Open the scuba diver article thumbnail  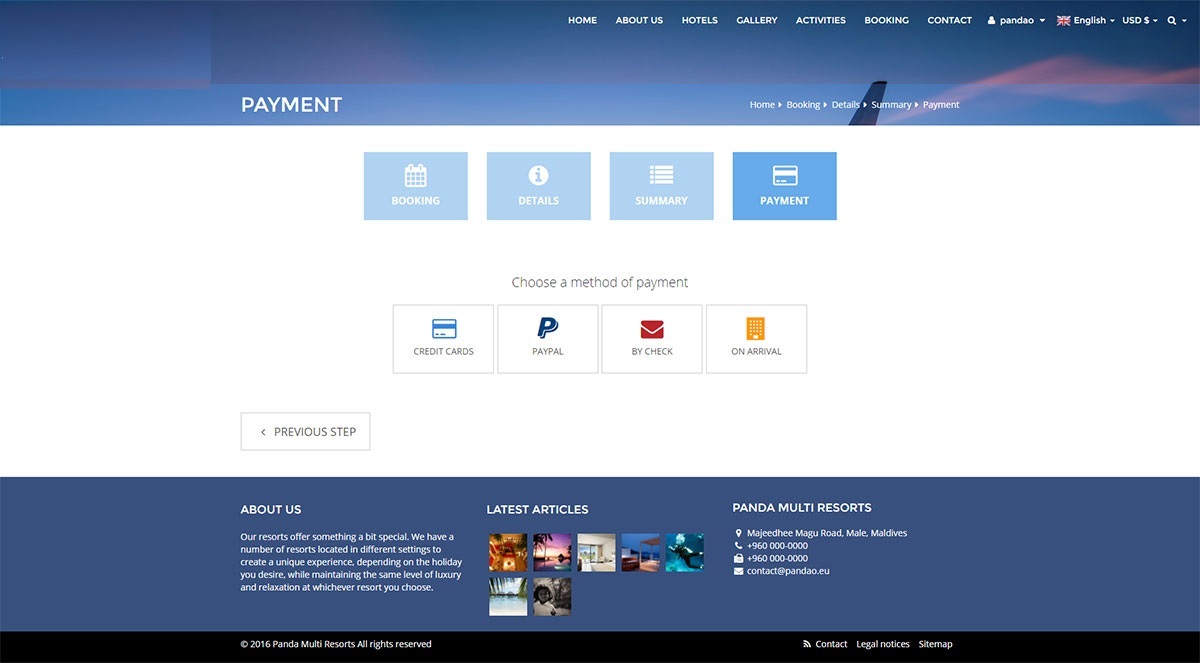[685, 552]
